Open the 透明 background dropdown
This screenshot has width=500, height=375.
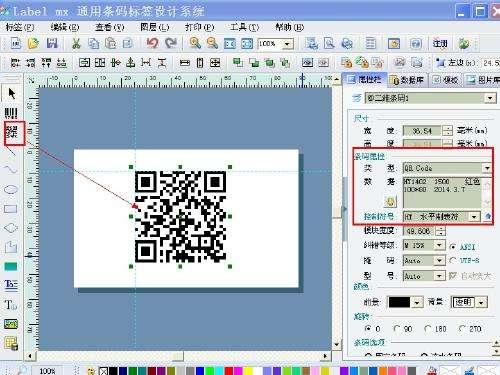click(481, 303)
